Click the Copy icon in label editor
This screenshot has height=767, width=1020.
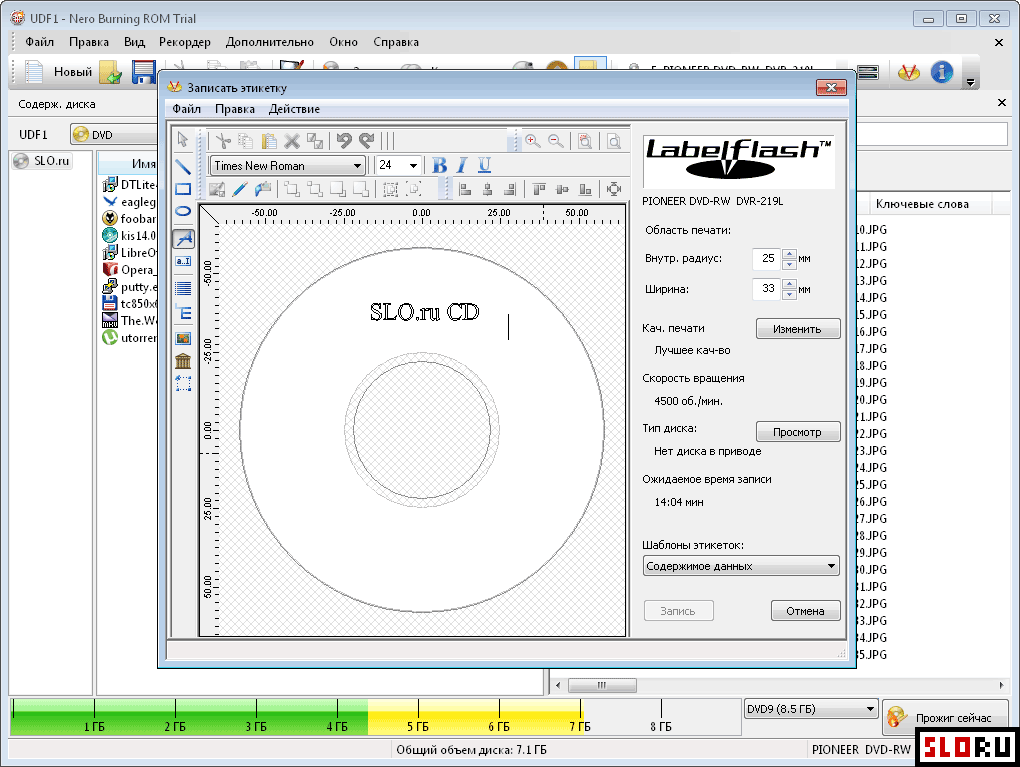(246, 141)
